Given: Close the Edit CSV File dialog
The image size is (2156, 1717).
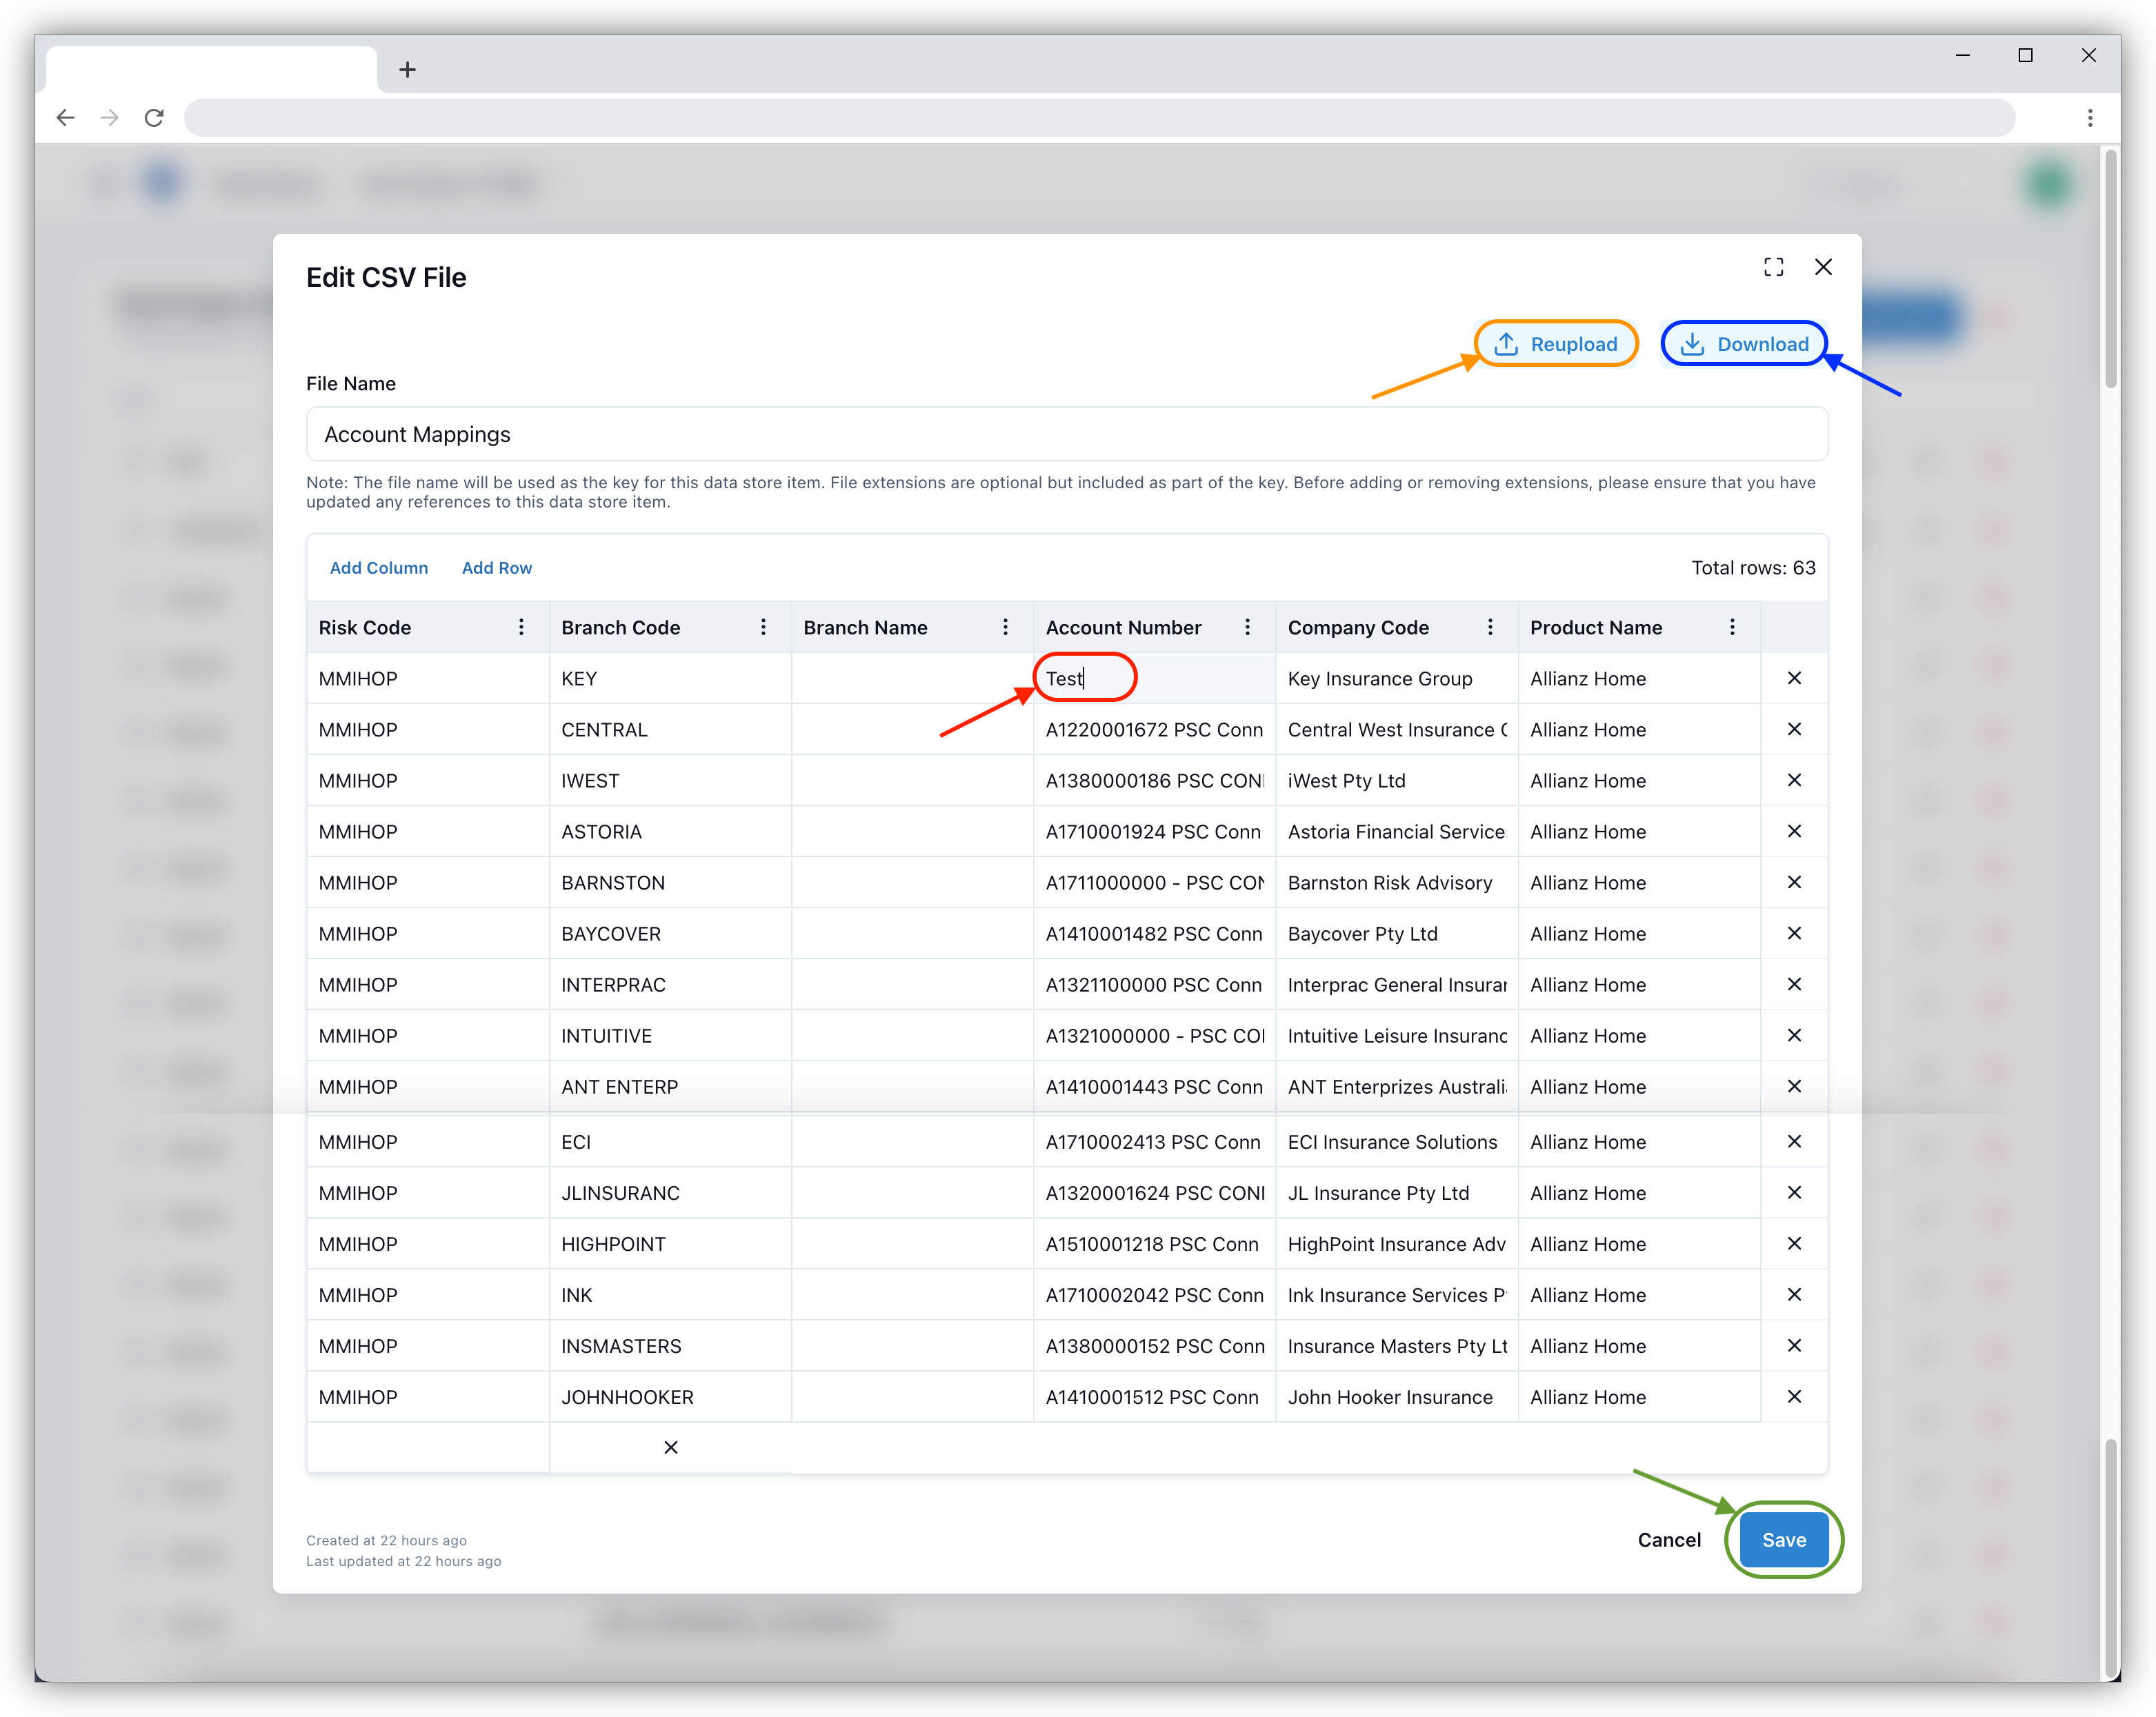Looking at the screenshot, I should click(x=1823, y=267).
